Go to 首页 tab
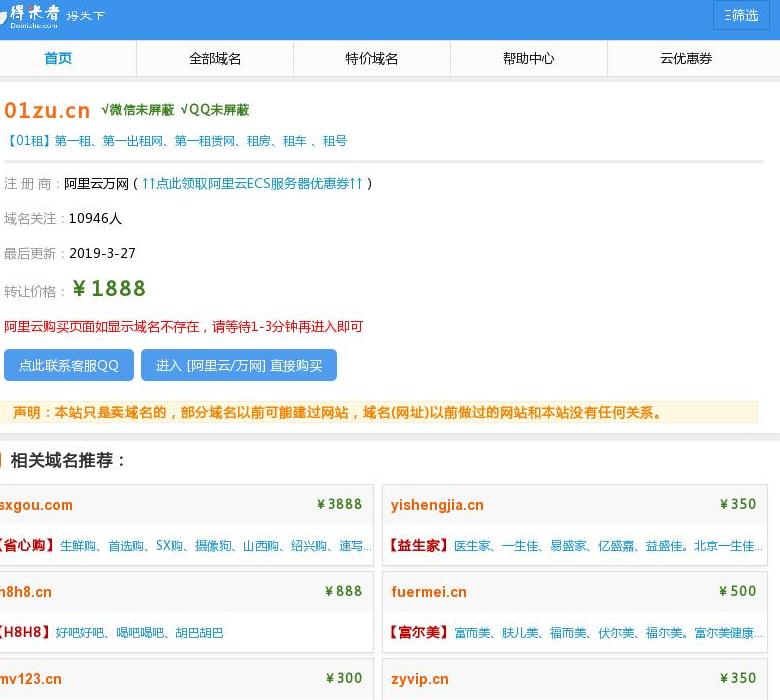This screenshot has height=700, width=780. click(x=58, y=59)
